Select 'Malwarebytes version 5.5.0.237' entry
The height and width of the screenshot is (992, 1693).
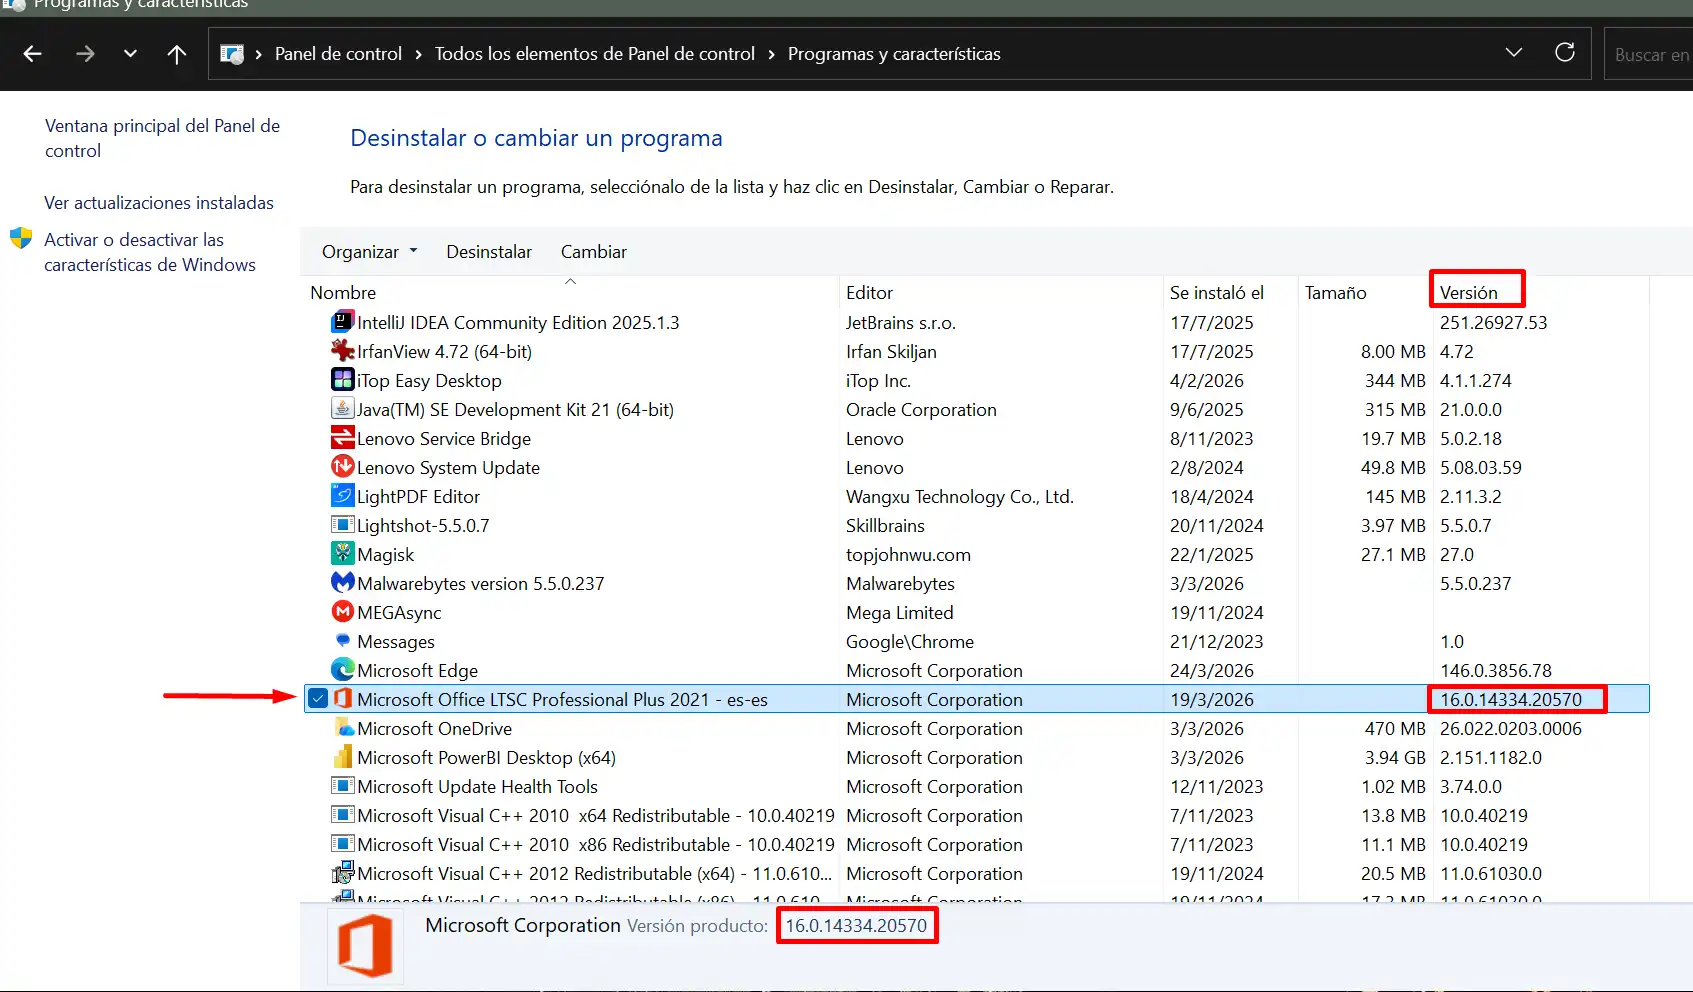481,584
